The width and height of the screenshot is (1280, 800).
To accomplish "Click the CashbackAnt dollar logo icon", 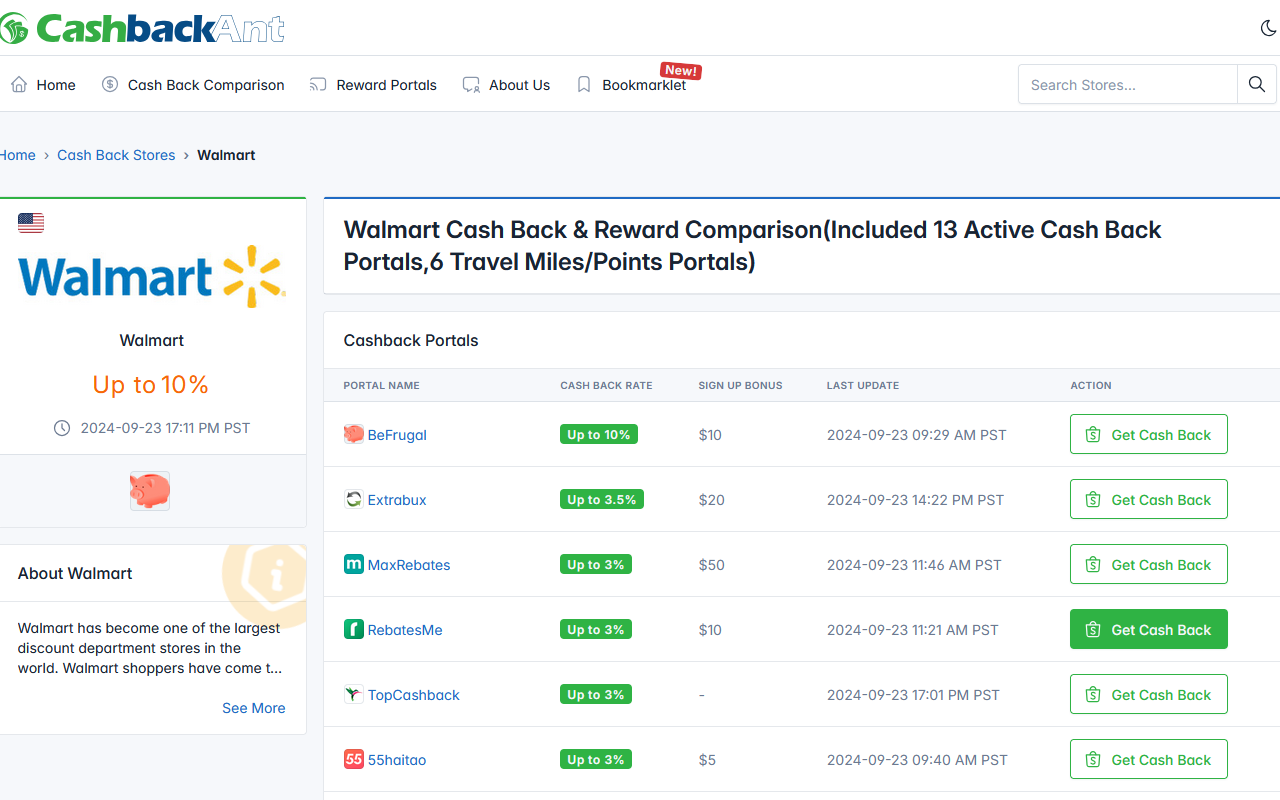I will click(14, 27).
